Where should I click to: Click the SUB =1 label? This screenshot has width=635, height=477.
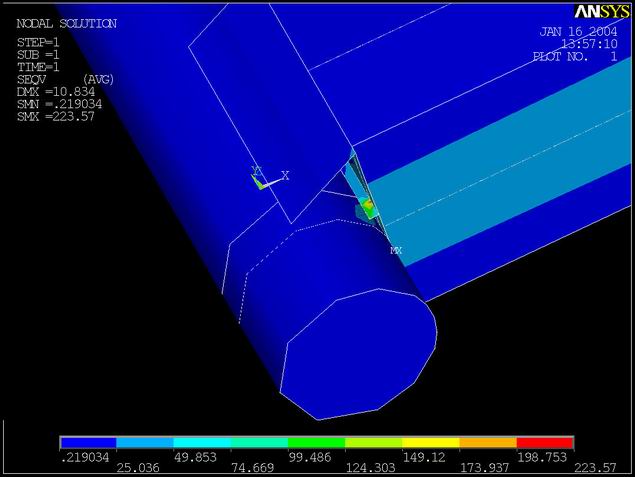(38, 54)
